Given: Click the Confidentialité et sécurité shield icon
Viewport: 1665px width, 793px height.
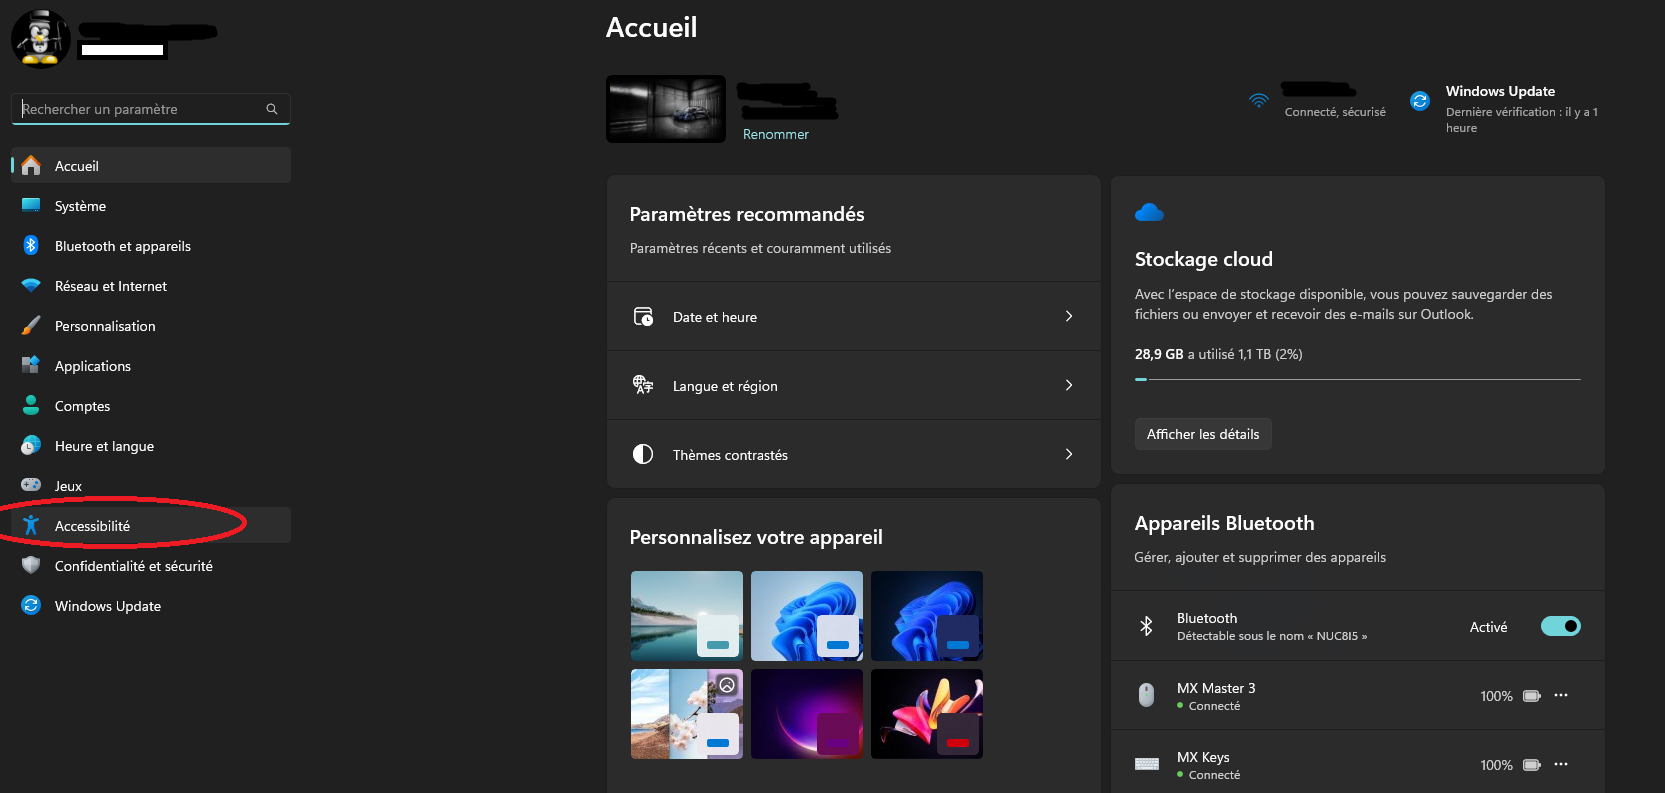Looking at the screenshot, I should tap(31, 566).
